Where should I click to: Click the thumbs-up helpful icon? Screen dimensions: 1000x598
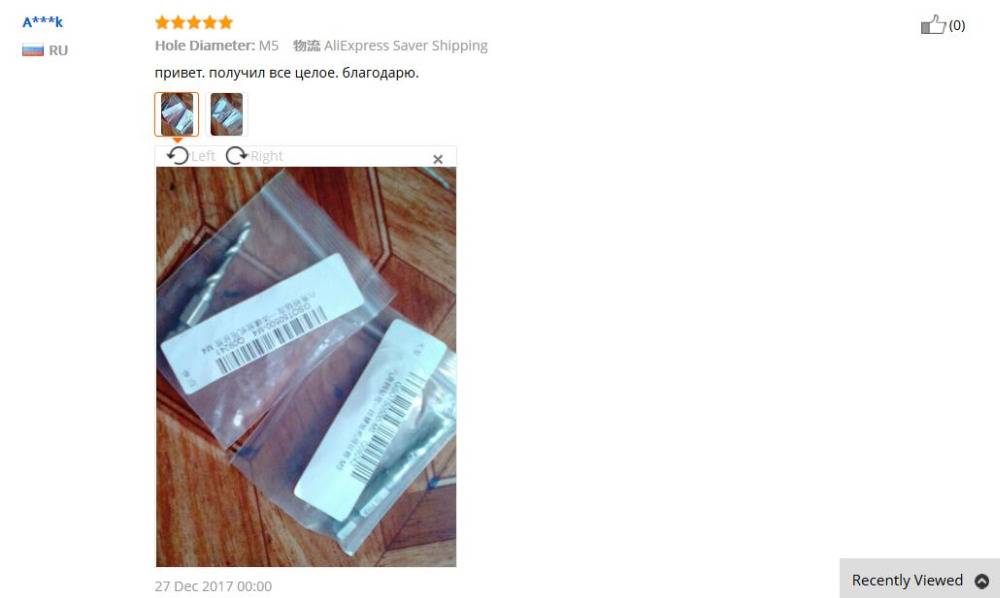933,25
